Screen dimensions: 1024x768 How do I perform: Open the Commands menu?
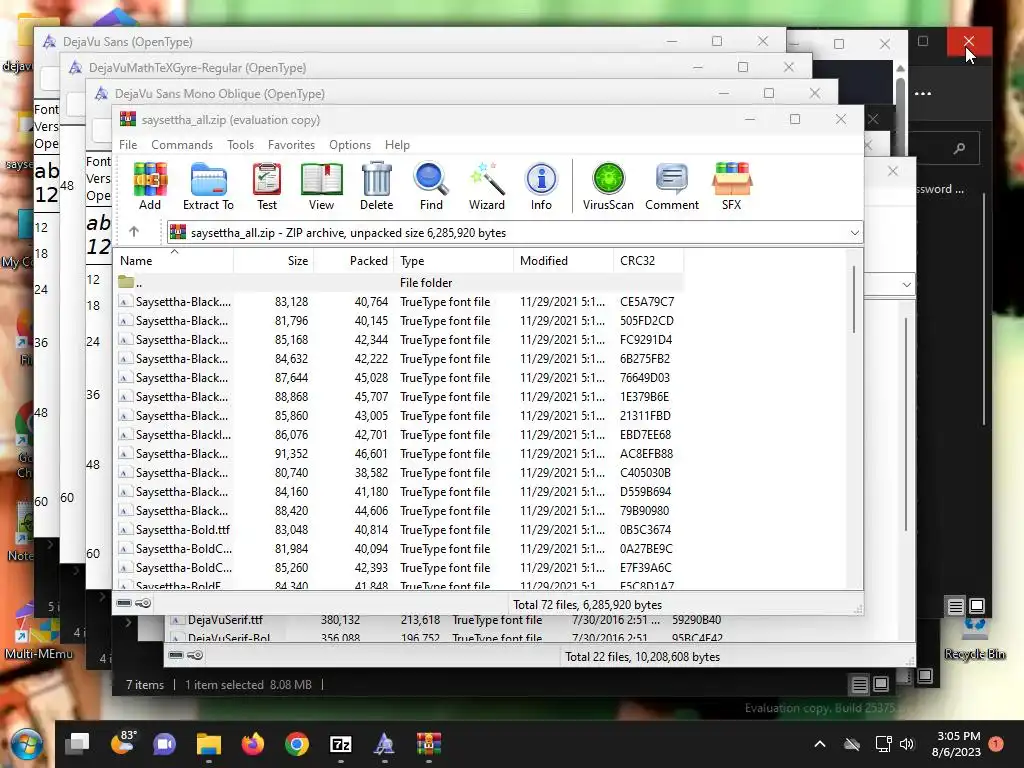click(182, 144)
